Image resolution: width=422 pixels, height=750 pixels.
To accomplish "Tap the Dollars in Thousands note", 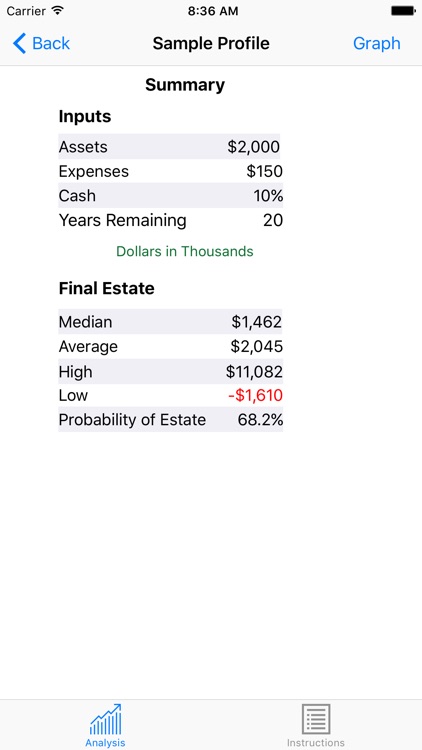I will tap(185, 251).
